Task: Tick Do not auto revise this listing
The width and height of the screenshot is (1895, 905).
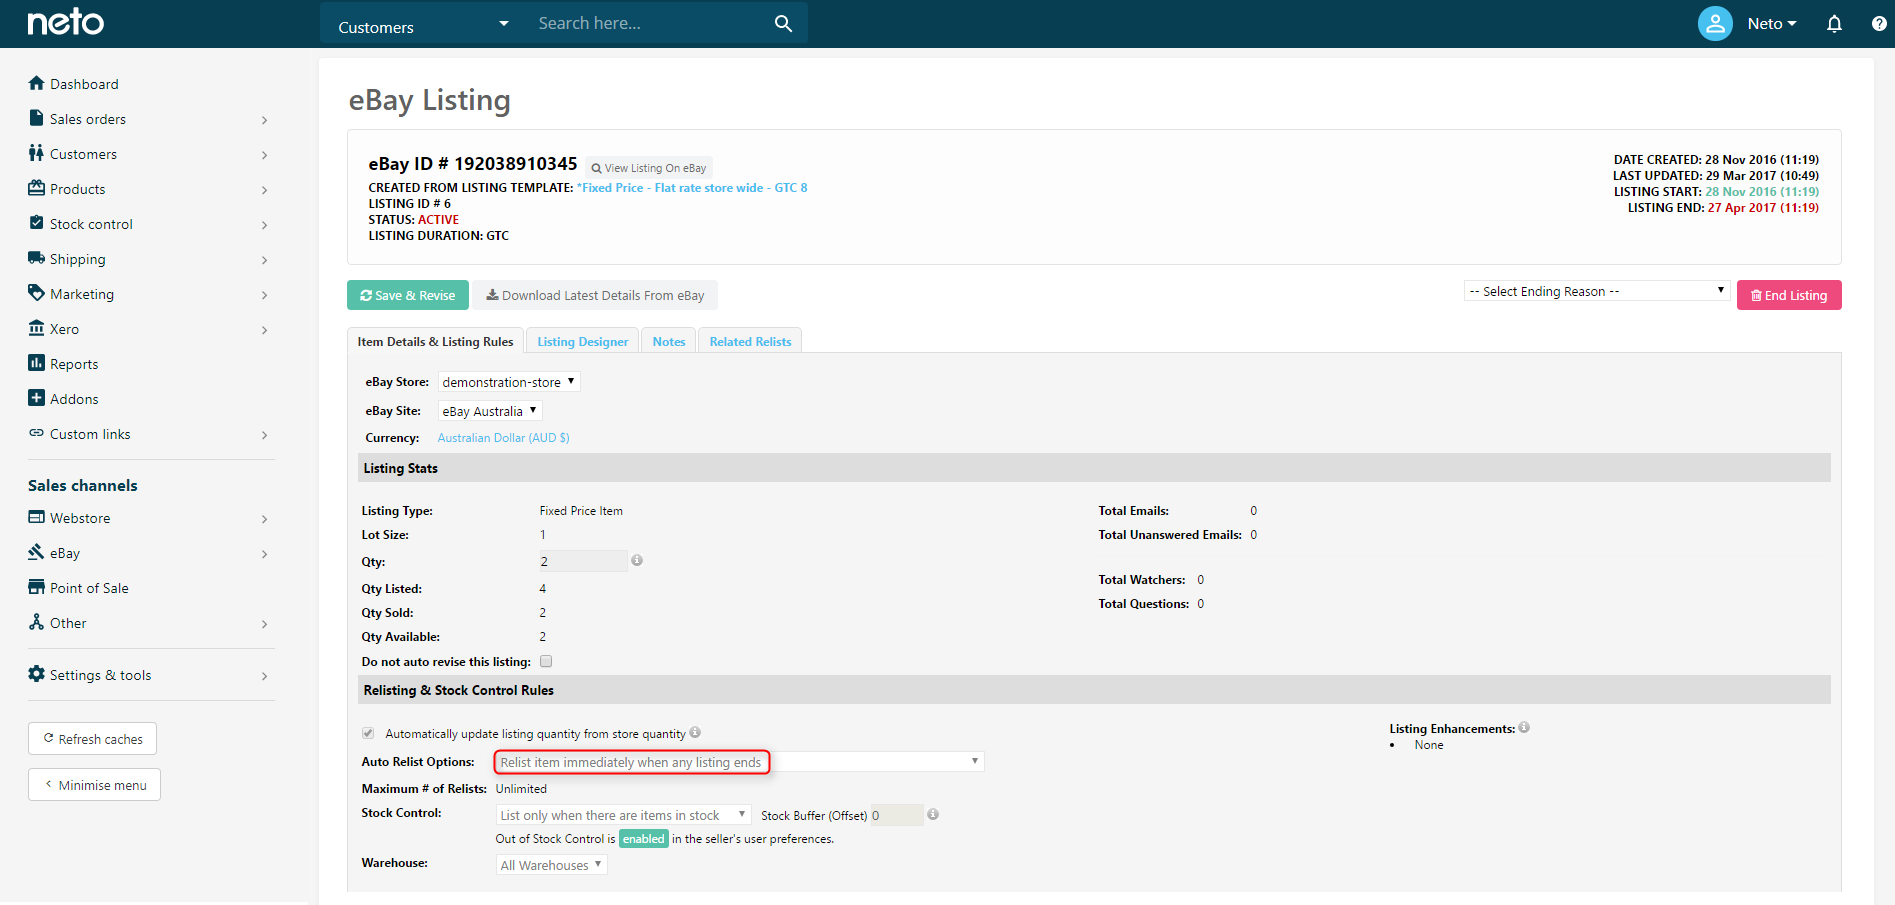Action: (546, 661)
